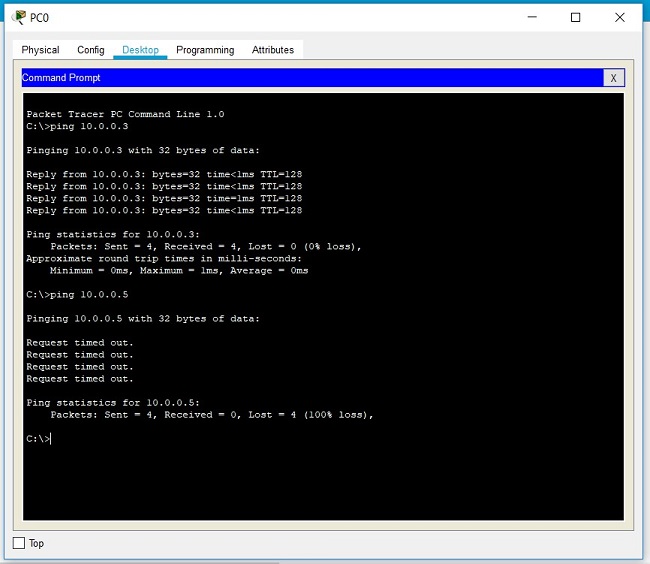Click the 'Packet Tracer PC Command Line 1.0' header

125,114
